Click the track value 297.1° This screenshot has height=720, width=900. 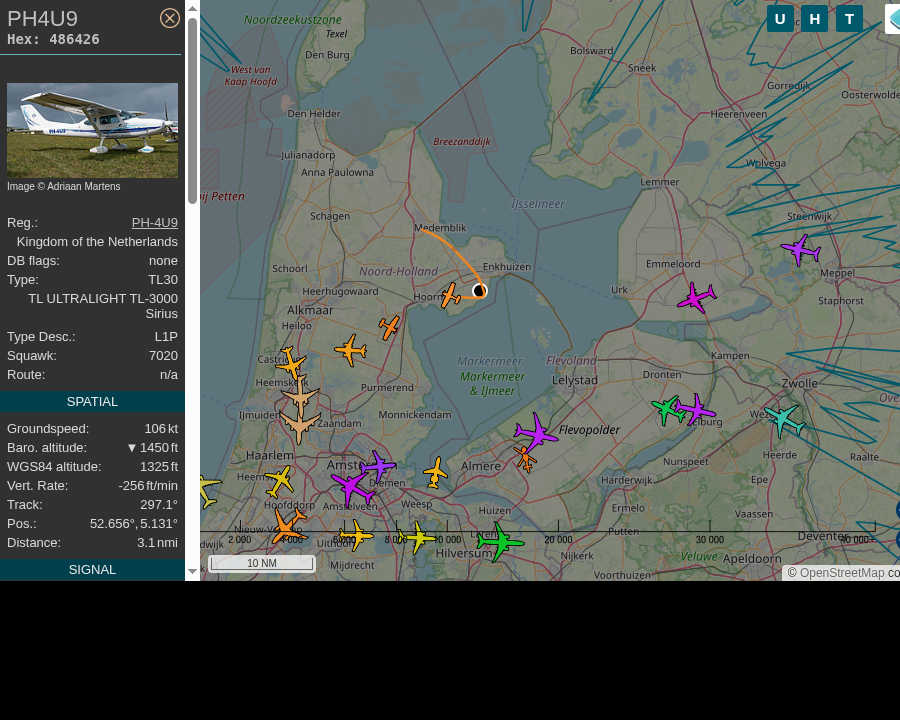pyautogui.click(x=159, y=505)
